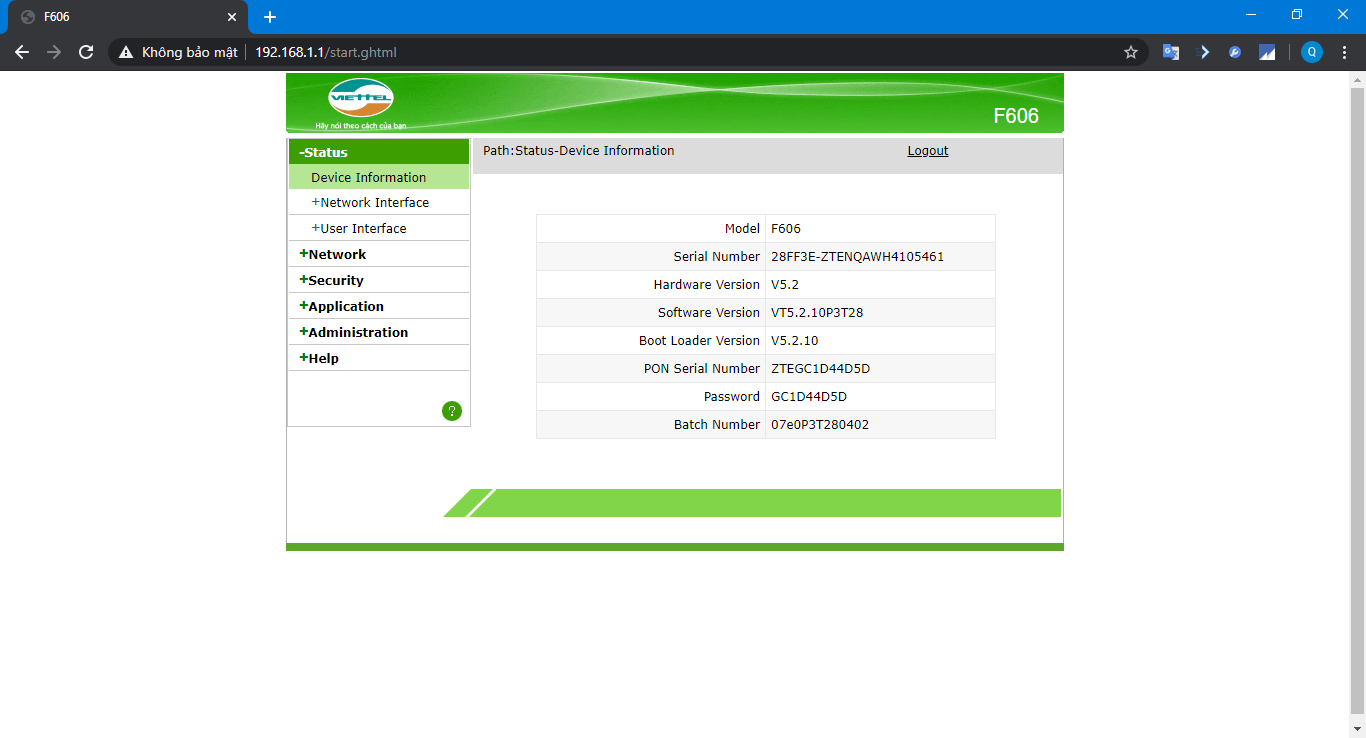Expand the Application menu section
The height and width of the screenshot is (738, 1366).
[x=345, y=306]
